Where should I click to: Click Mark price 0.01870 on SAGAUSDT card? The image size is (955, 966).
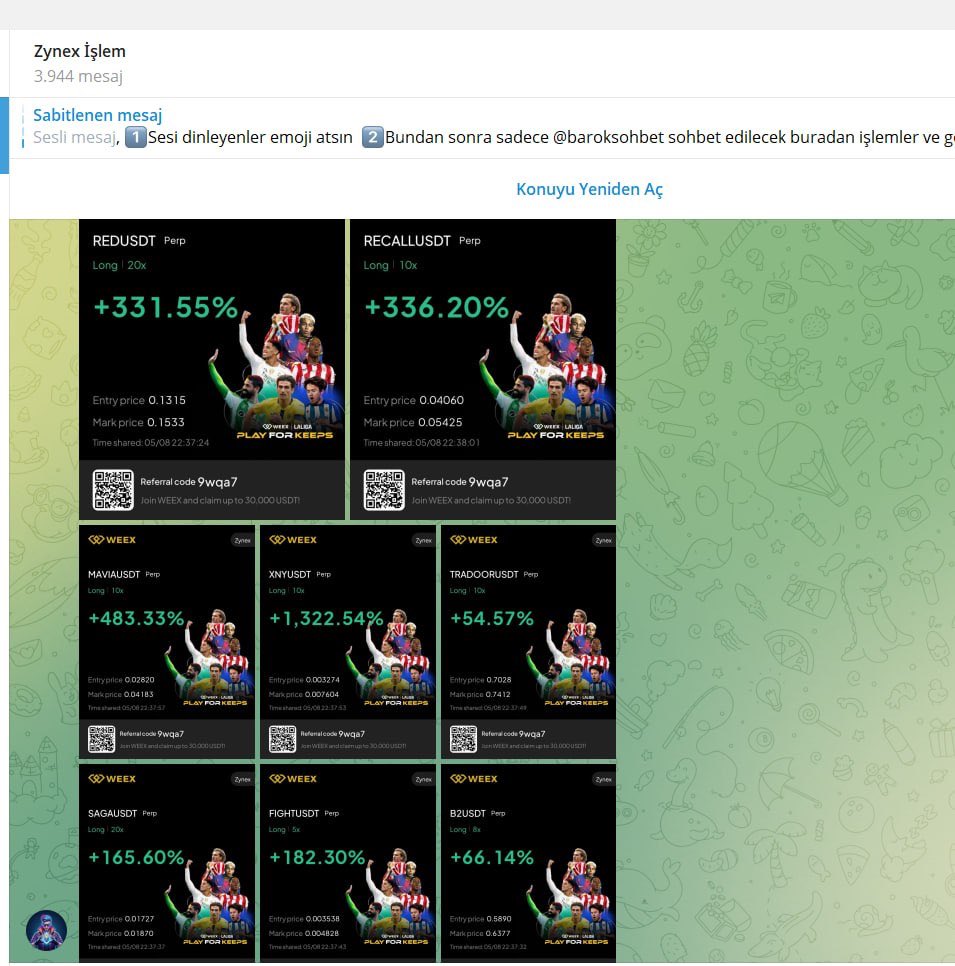click(x=121, y=933)
